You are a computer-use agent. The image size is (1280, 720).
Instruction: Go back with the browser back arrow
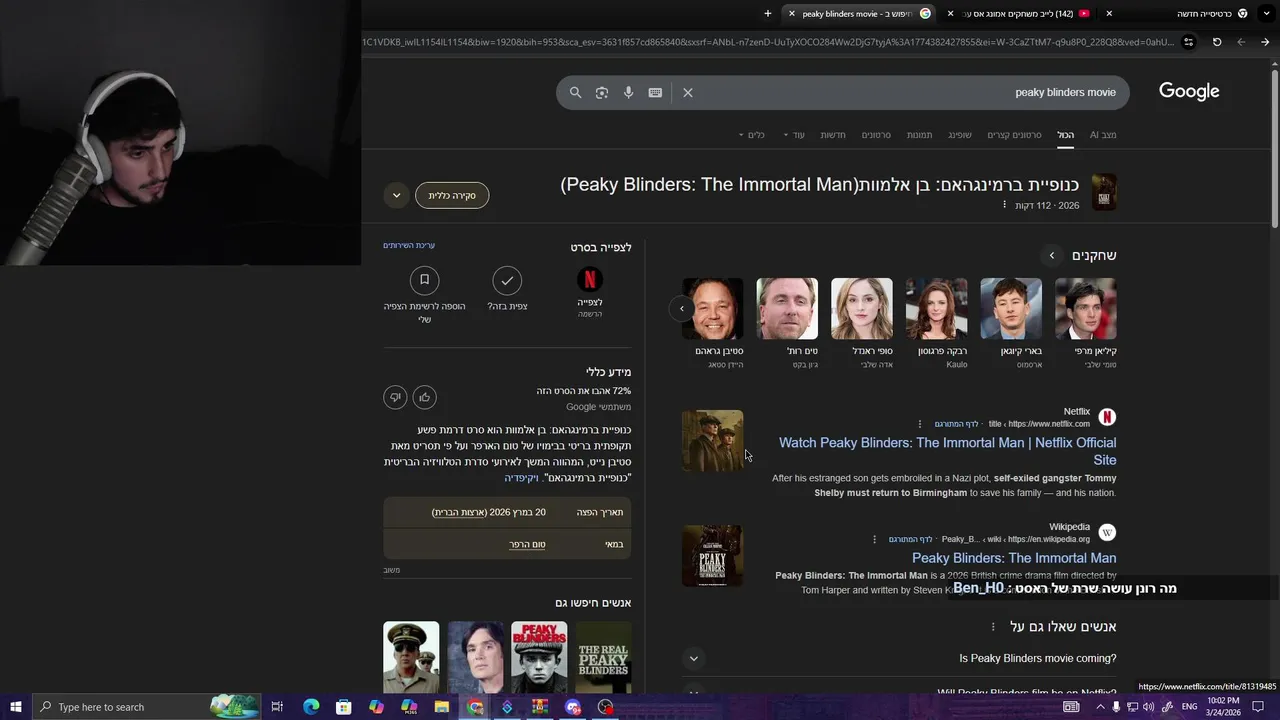pos(1265,42)
